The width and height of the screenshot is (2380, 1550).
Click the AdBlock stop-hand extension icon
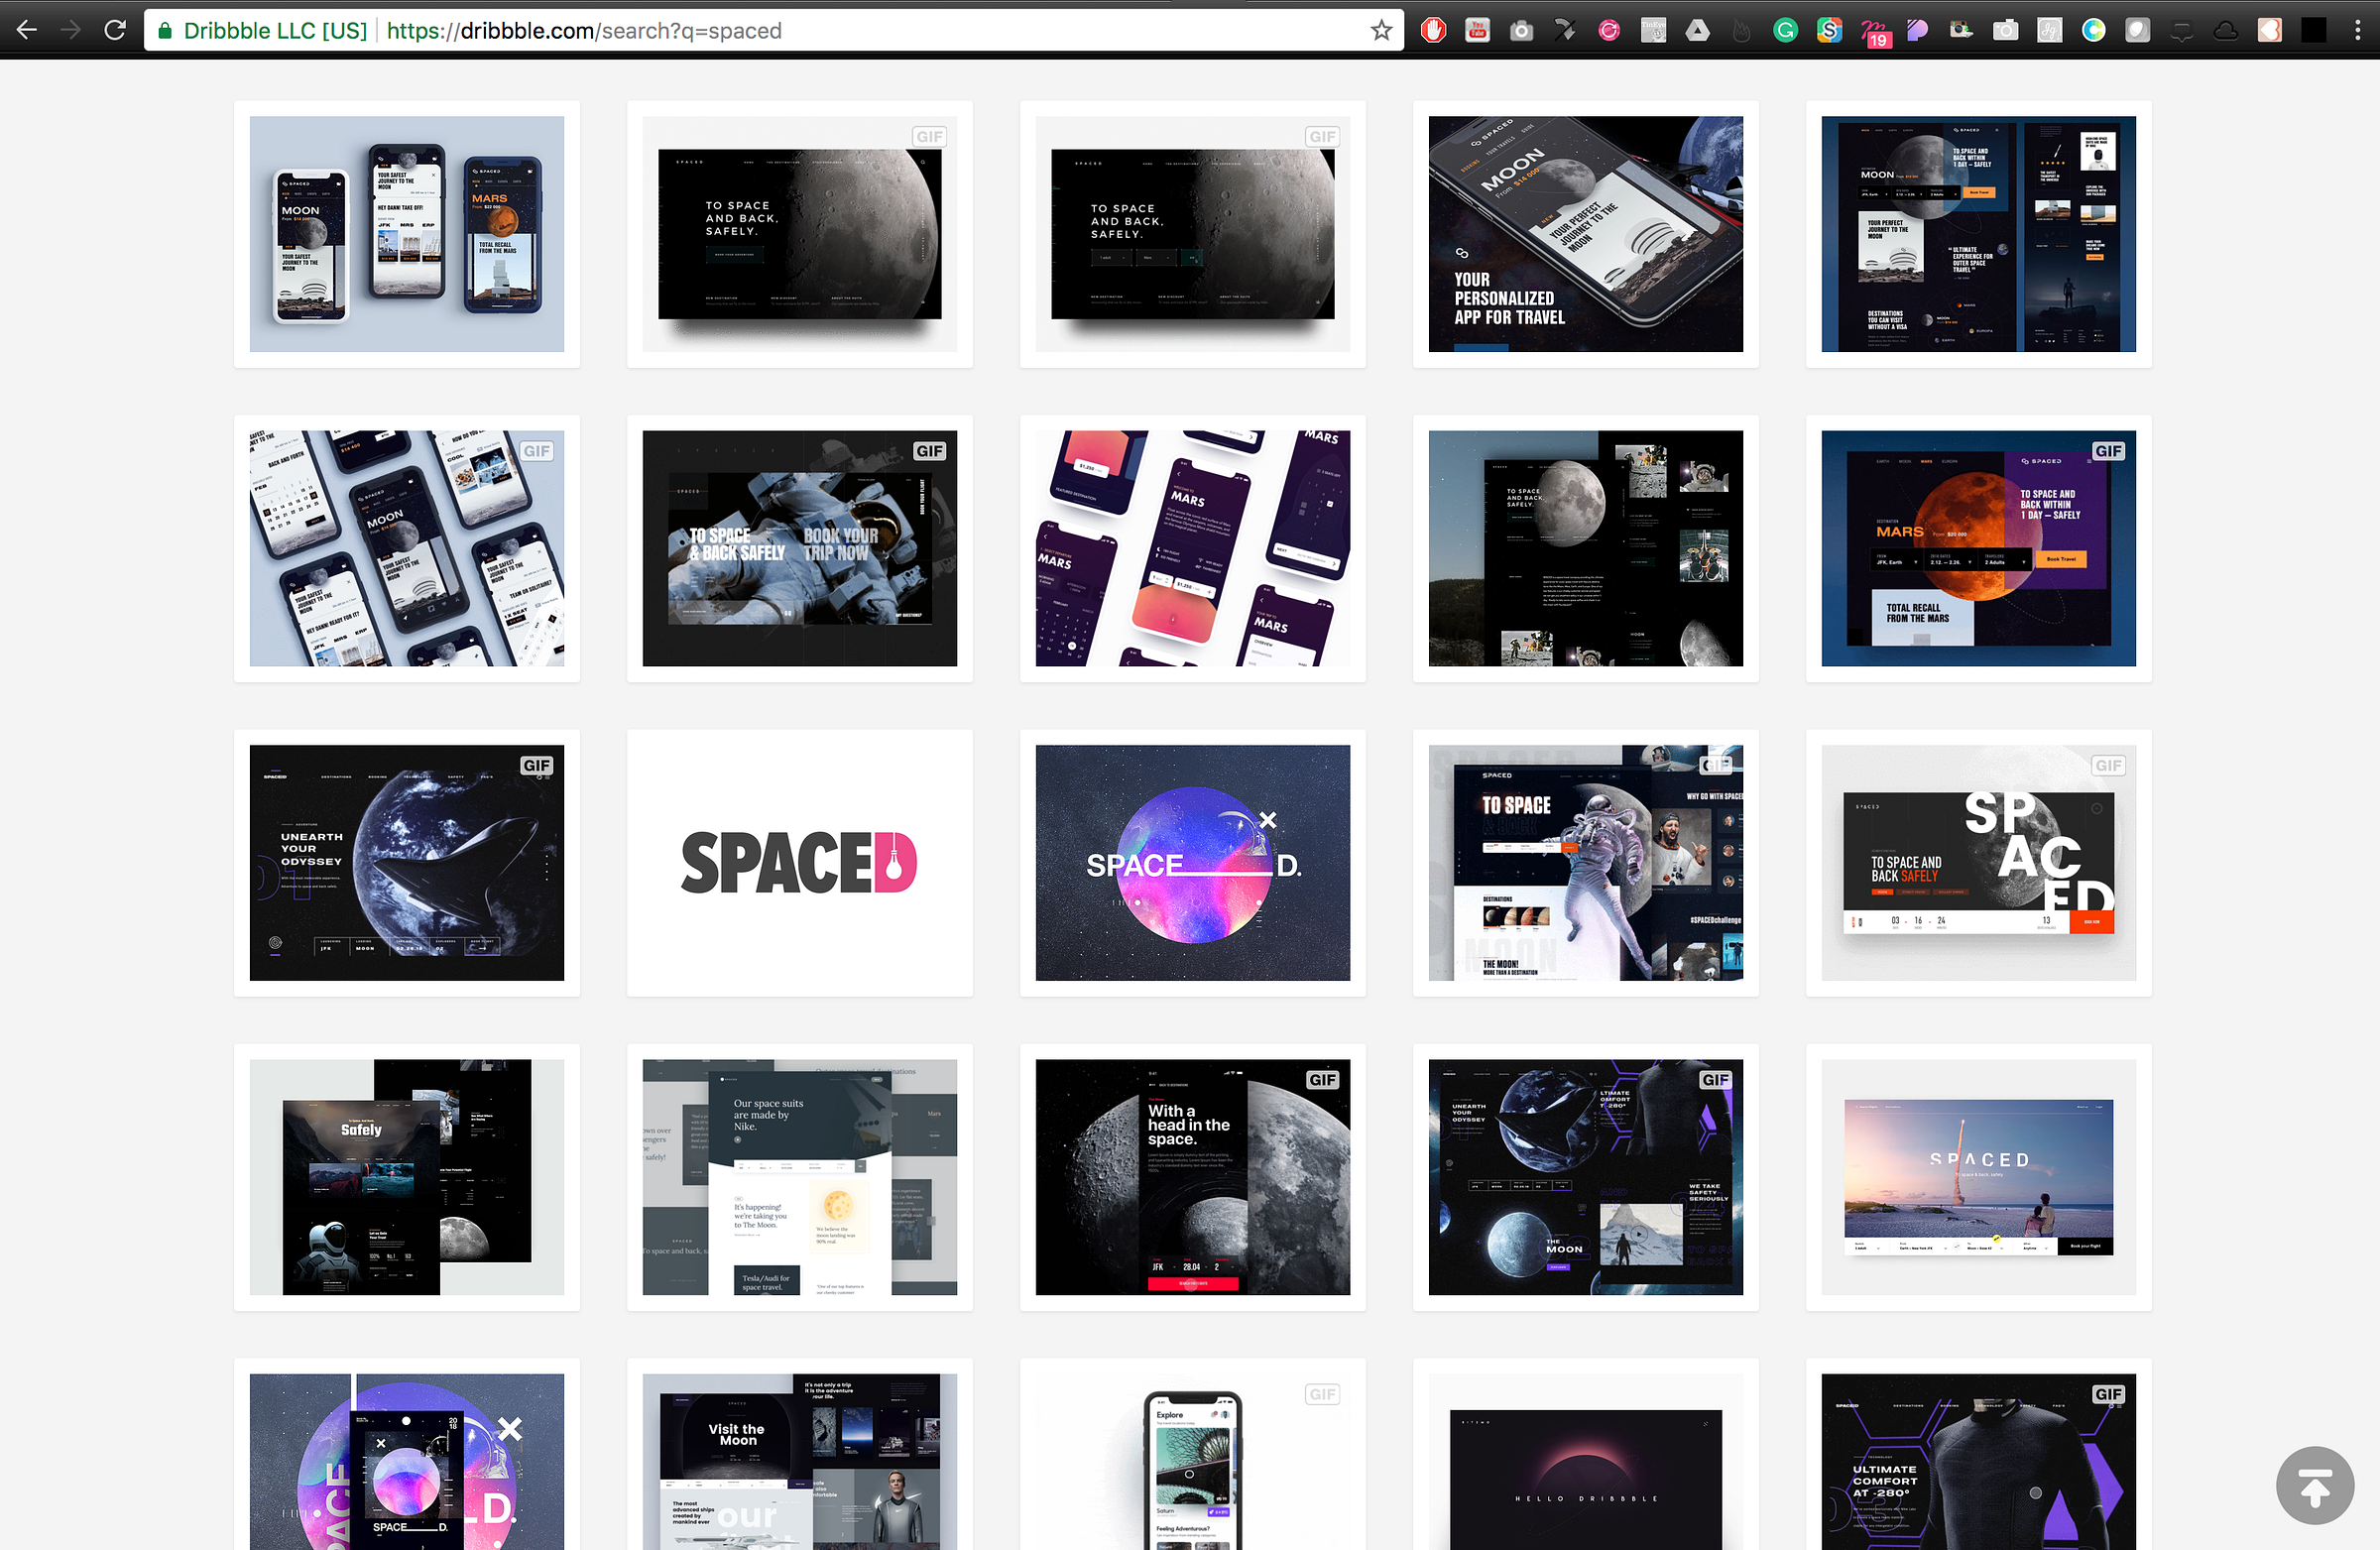point(1434,30)
